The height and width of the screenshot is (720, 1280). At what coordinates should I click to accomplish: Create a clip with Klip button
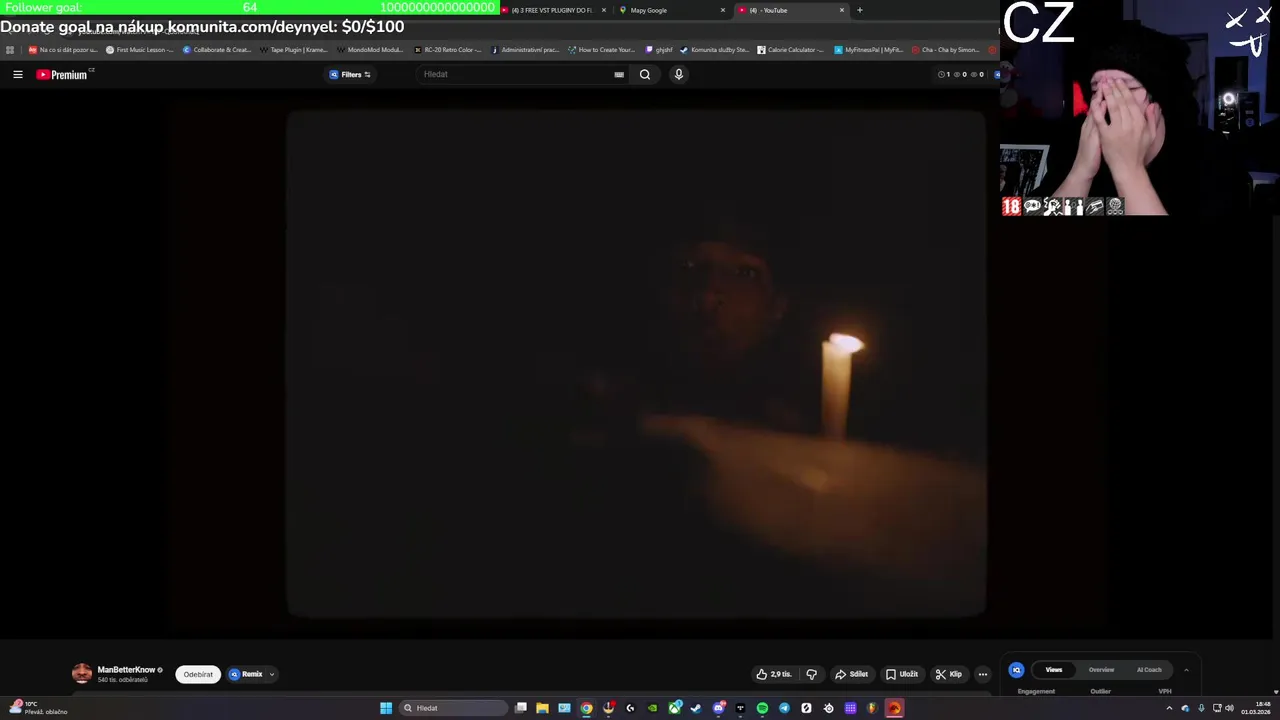pyautogui.click(x=948, y=674)
